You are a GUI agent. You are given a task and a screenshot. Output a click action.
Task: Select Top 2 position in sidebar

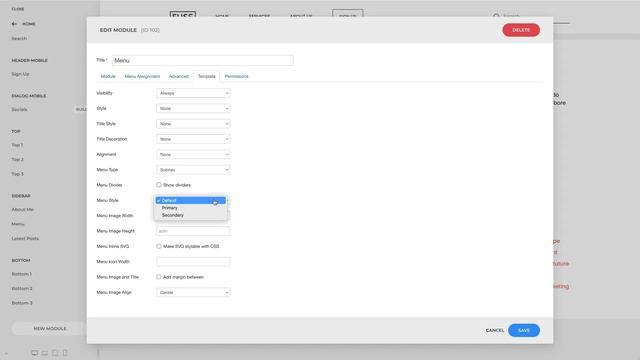point(18,160)
